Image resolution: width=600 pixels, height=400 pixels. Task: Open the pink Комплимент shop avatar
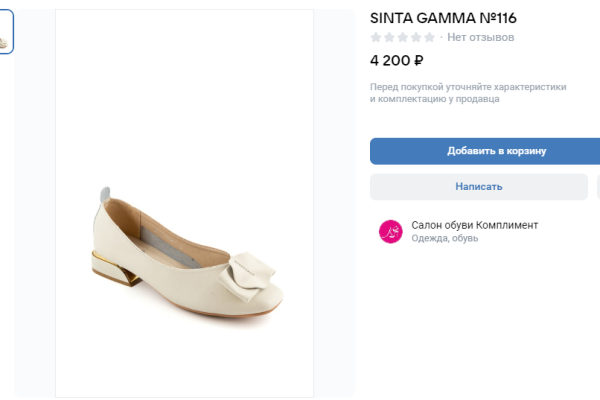coord(390,232)
